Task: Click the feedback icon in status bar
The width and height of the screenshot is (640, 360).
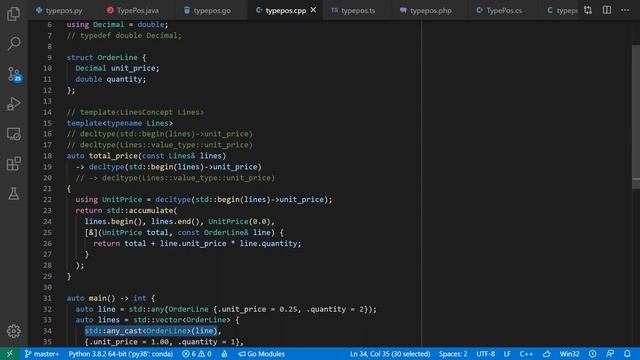Action: click(x=610, y=354)
